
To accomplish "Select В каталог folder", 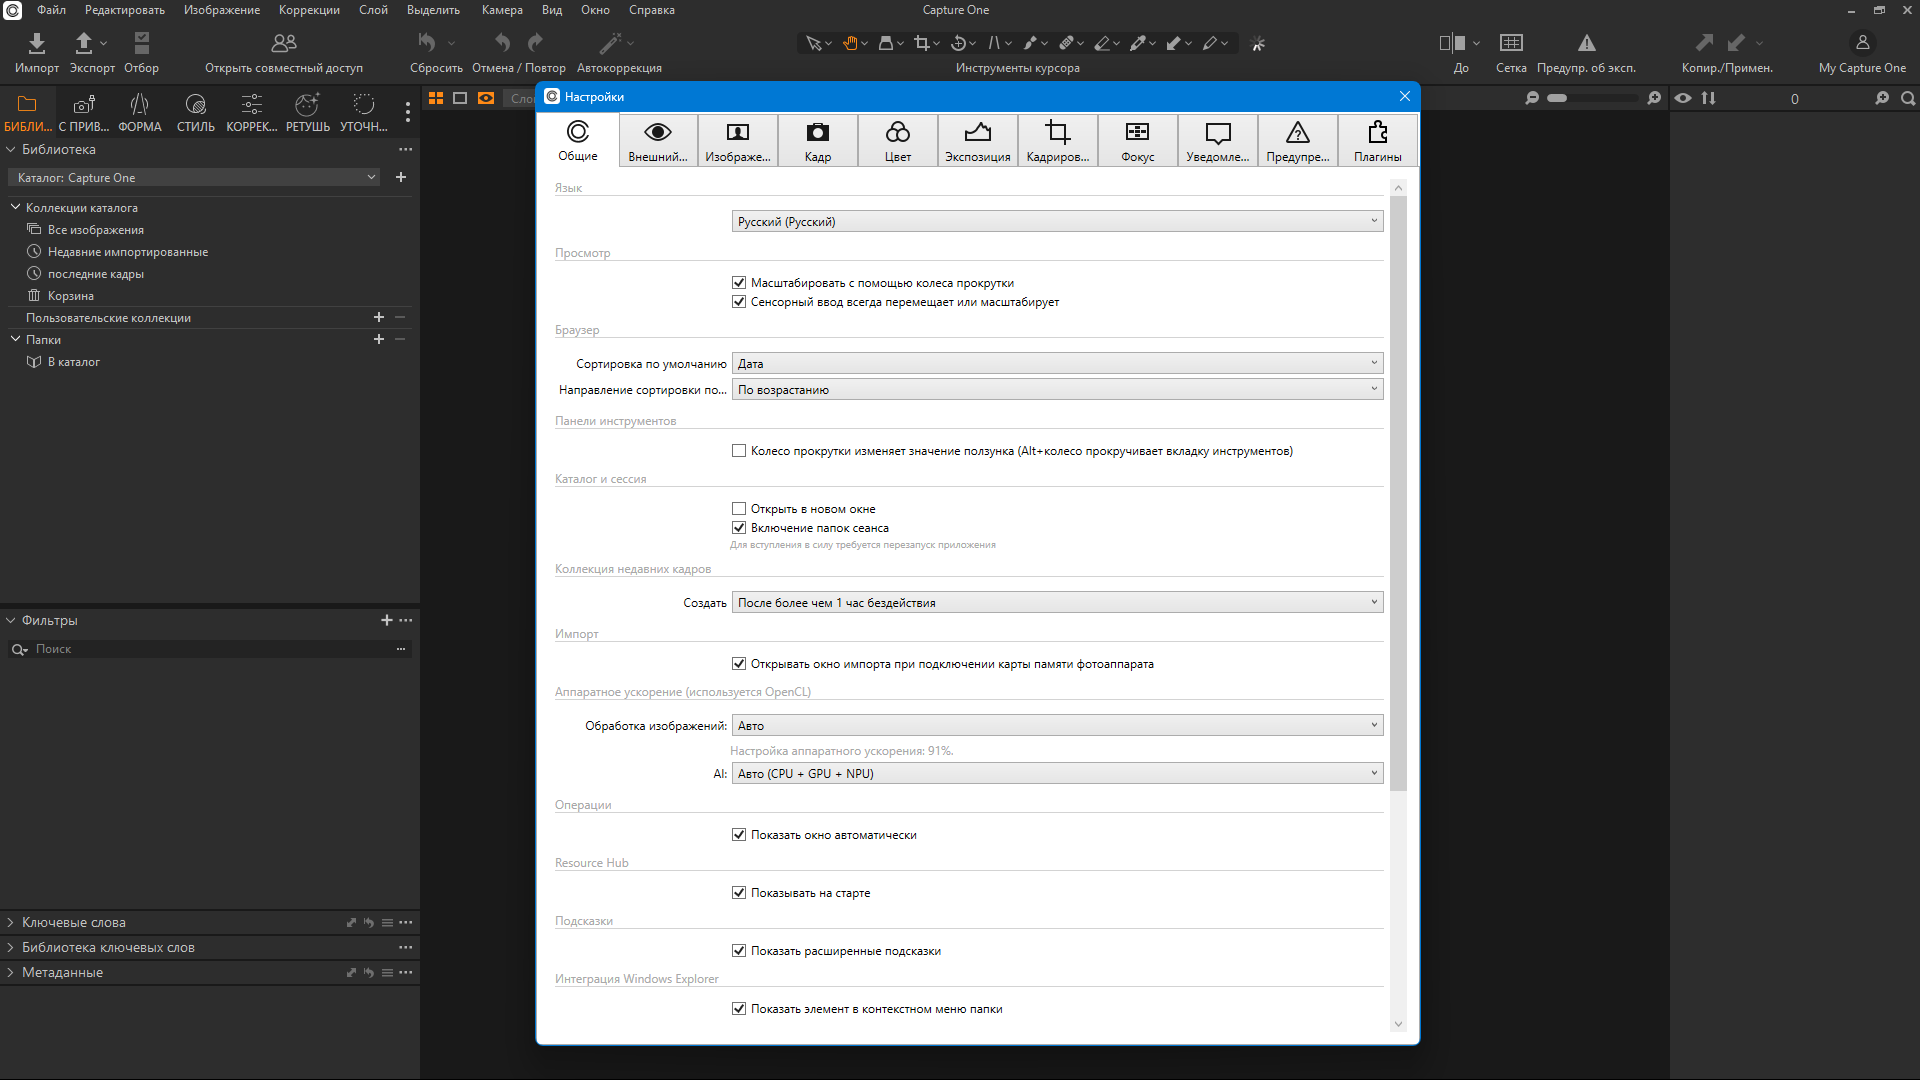I will [73, 362].
